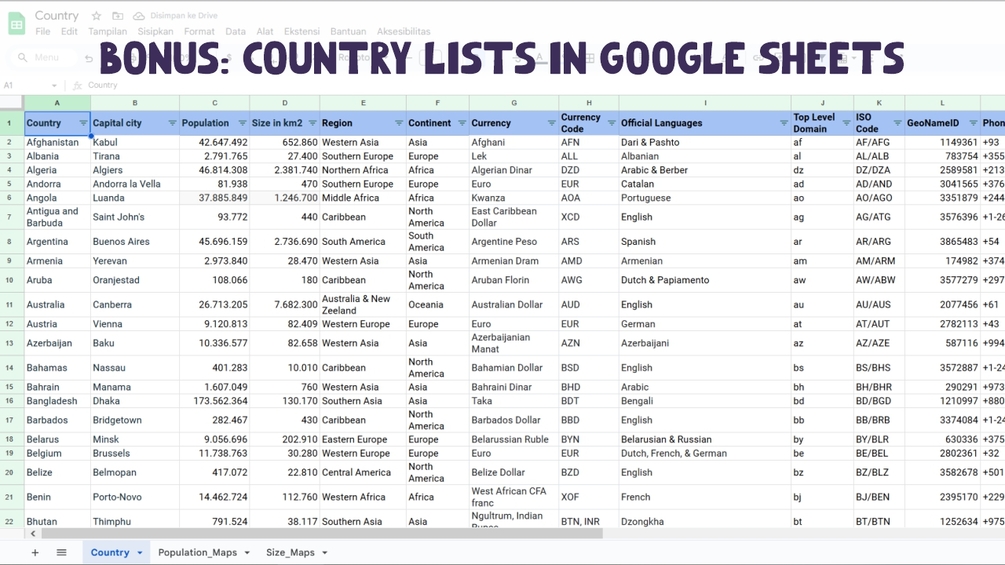1005x565 pixels.
Task: Open the Size_Maps tab dropdown arrow
Action: tap(325, 553)
